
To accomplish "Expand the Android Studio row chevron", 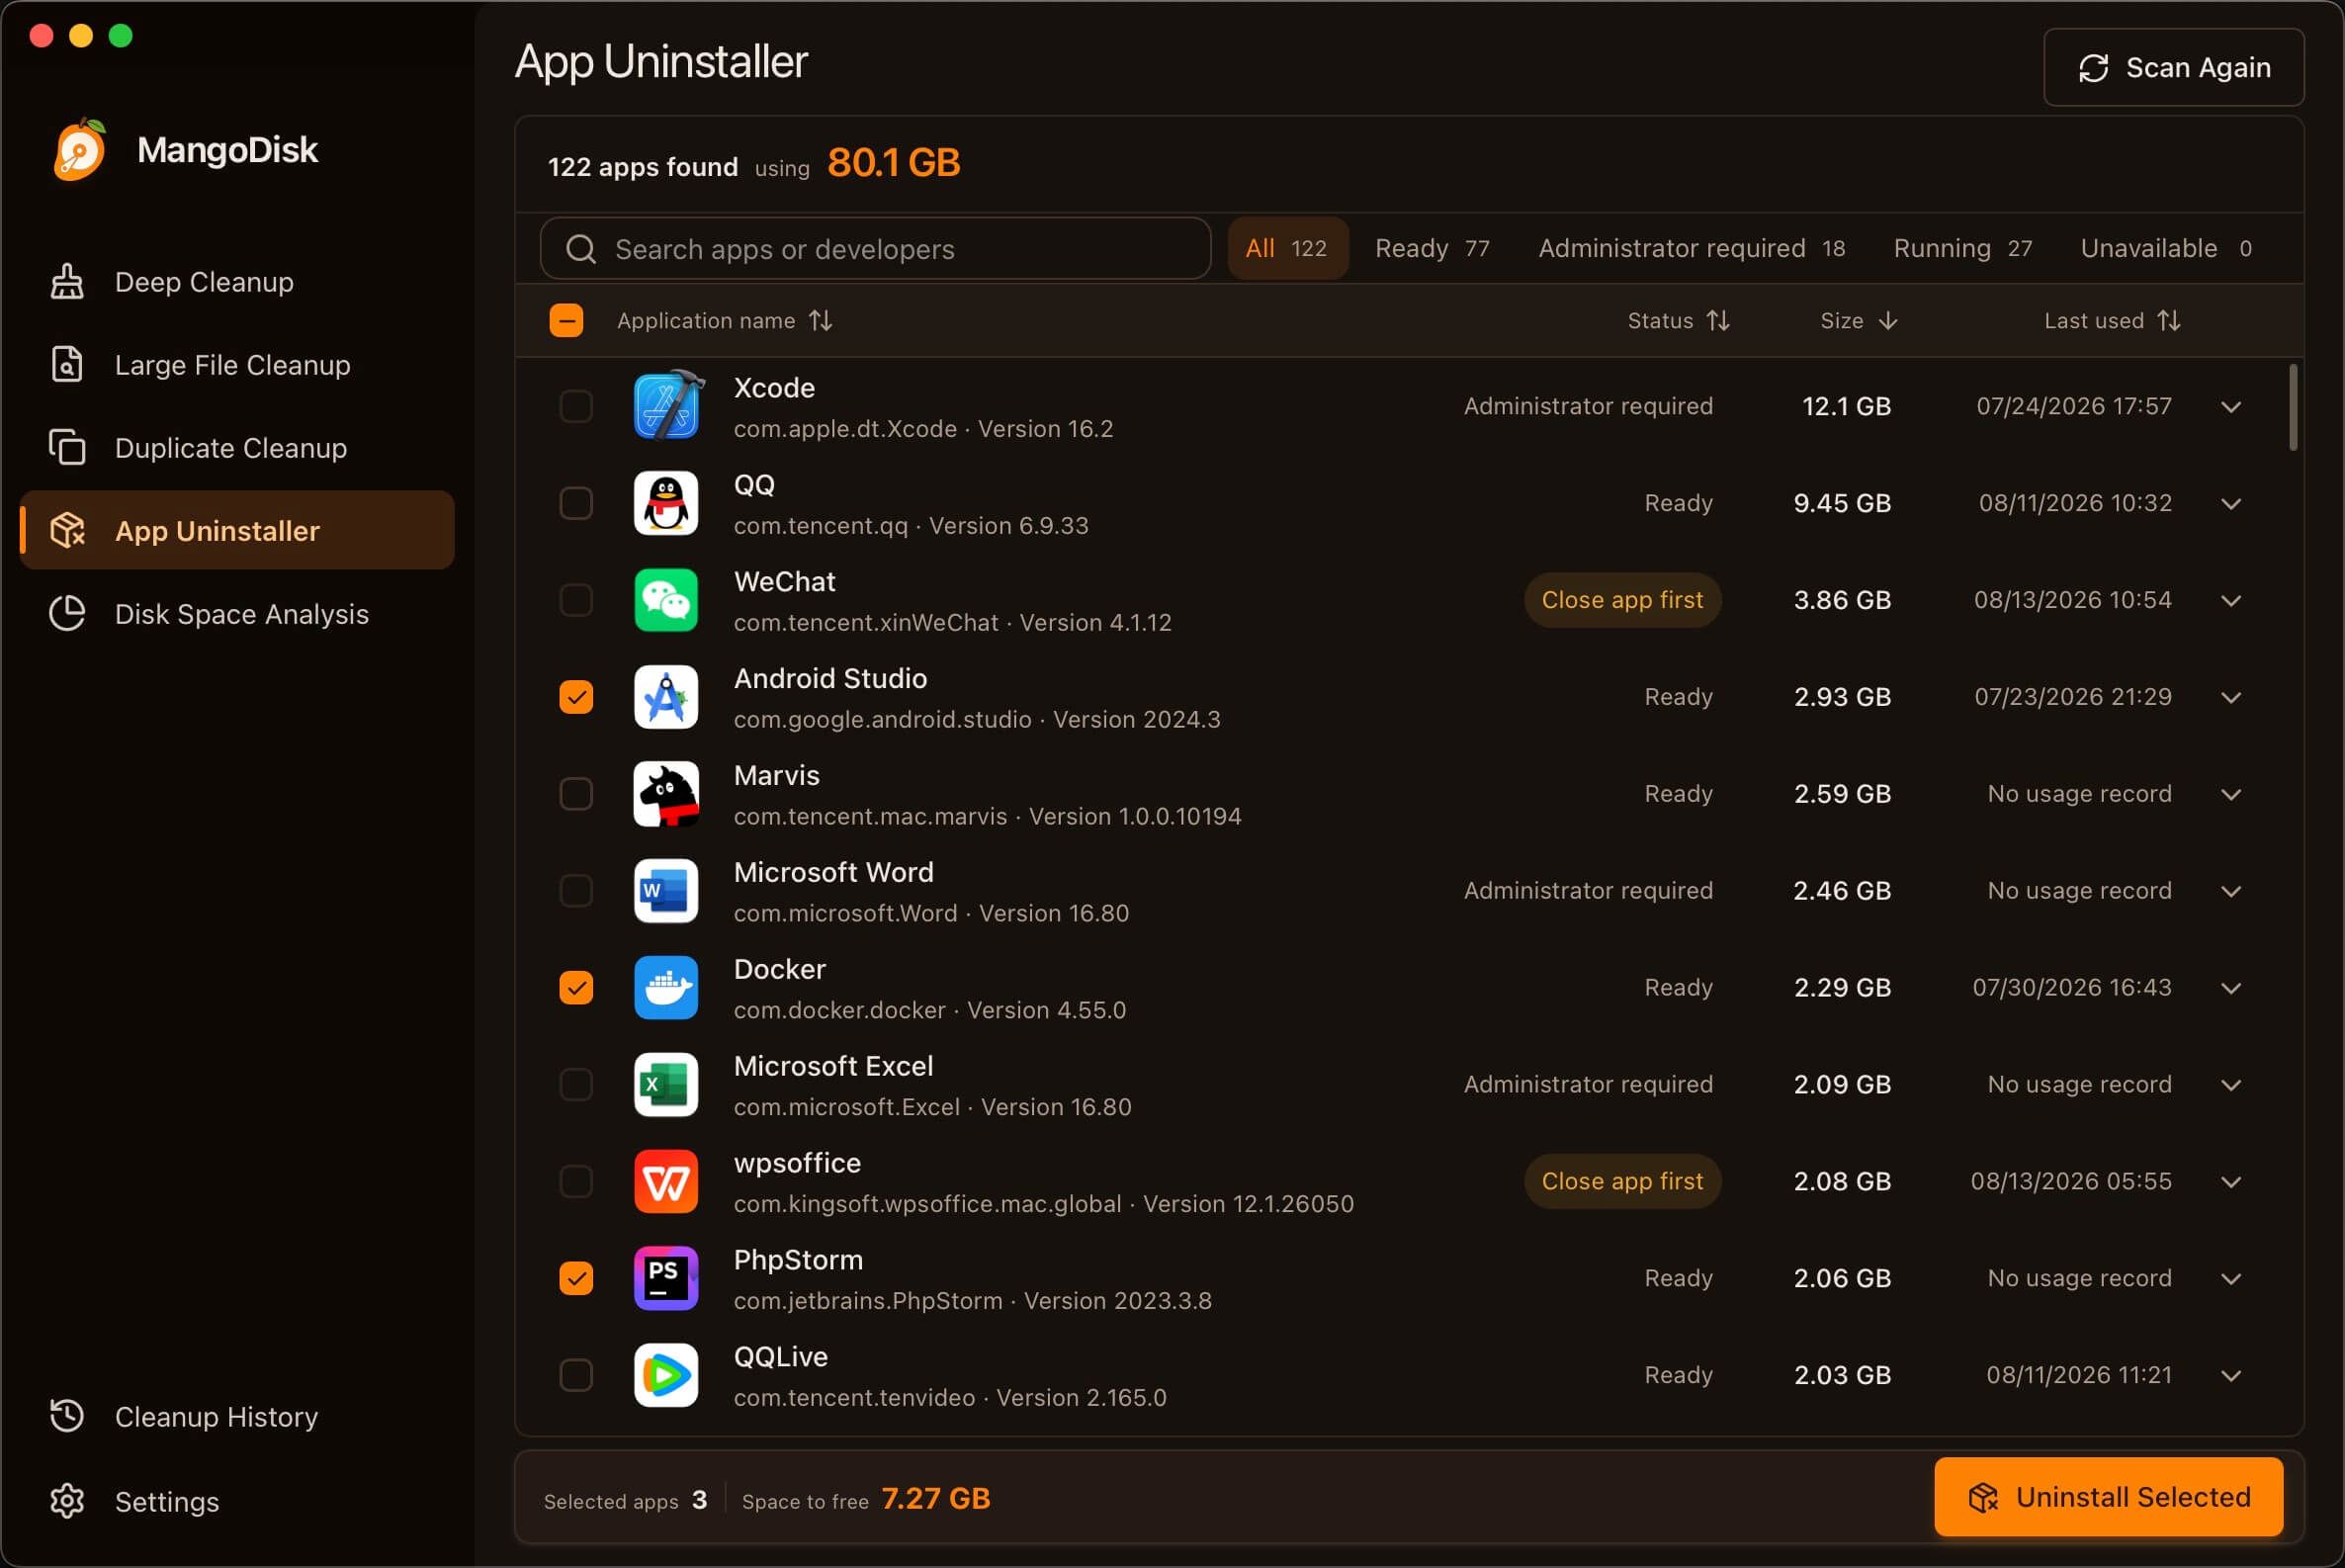I will pos(2231,698).
